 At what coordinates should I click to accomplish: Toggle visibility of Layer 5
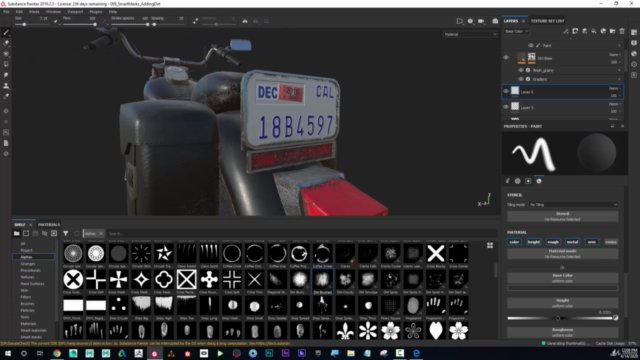(x=506, y=107)
